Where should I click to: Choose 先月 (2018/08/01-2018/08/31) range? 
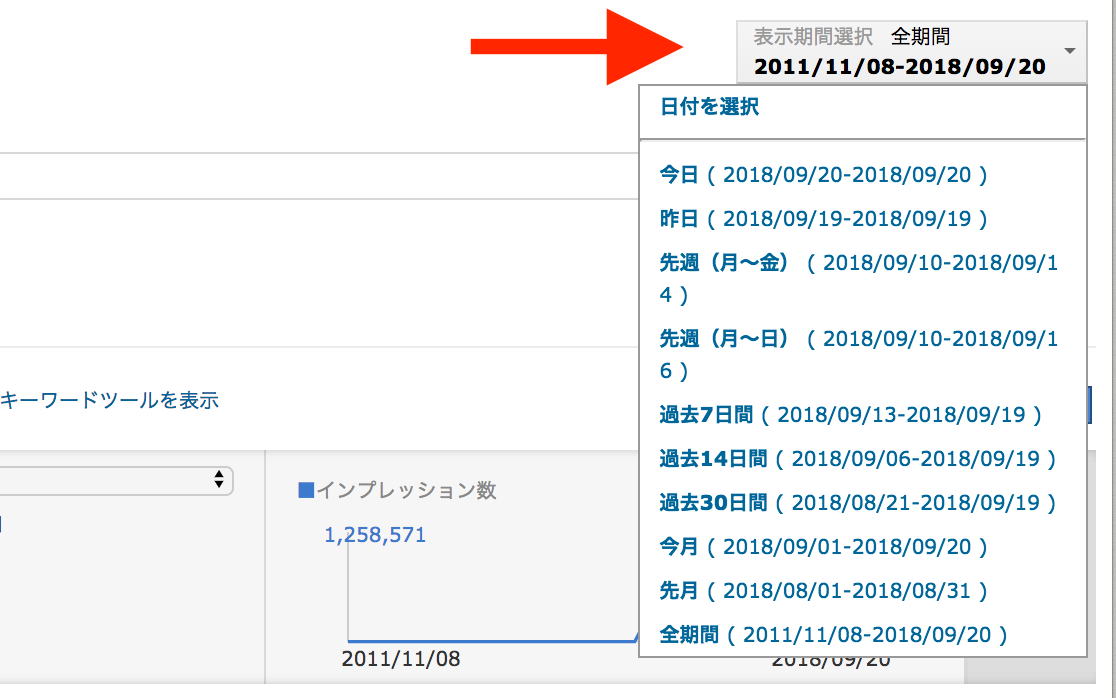tap(823, 591)
